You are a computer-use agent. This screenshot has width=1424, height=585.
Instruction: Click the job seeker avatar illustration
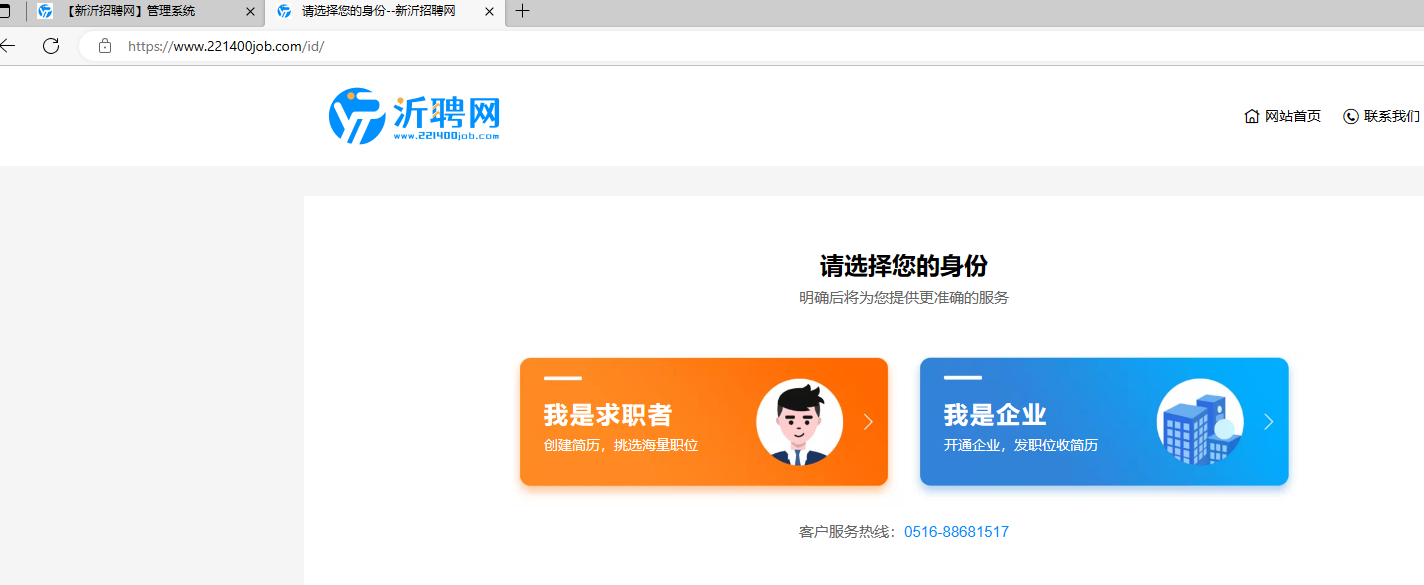[x=799, y=422]
